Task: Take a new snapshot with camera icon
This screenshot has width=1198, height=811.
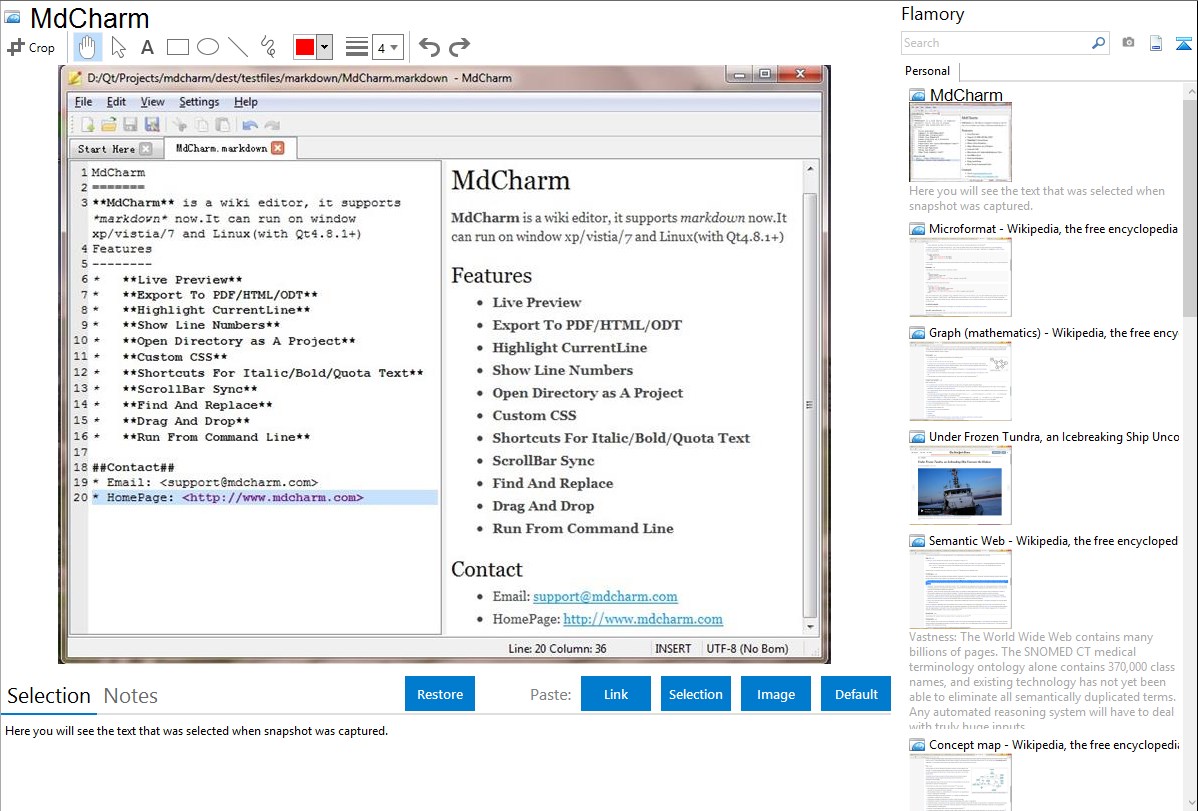Action: pos(1128,43)
